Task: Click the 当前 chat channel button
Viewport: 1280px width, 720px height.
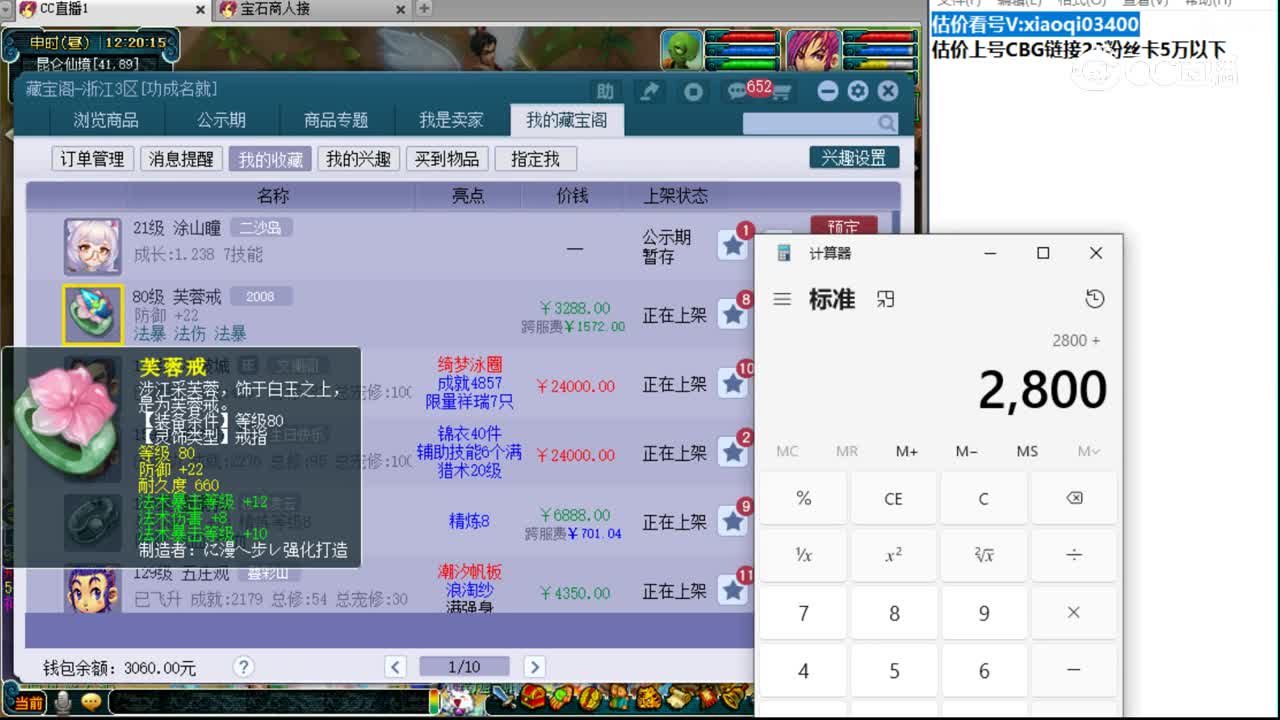Action: pos(30,704)
